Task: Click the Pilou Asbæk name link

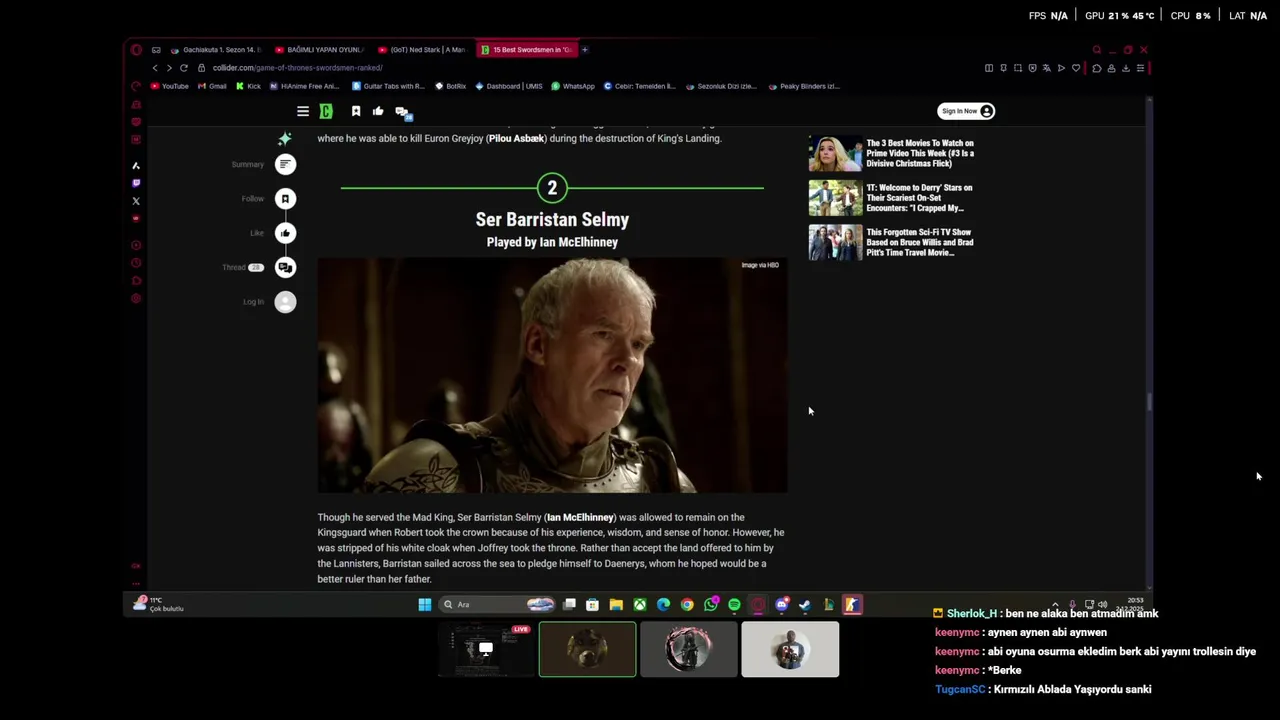Action: coord(516,138)
